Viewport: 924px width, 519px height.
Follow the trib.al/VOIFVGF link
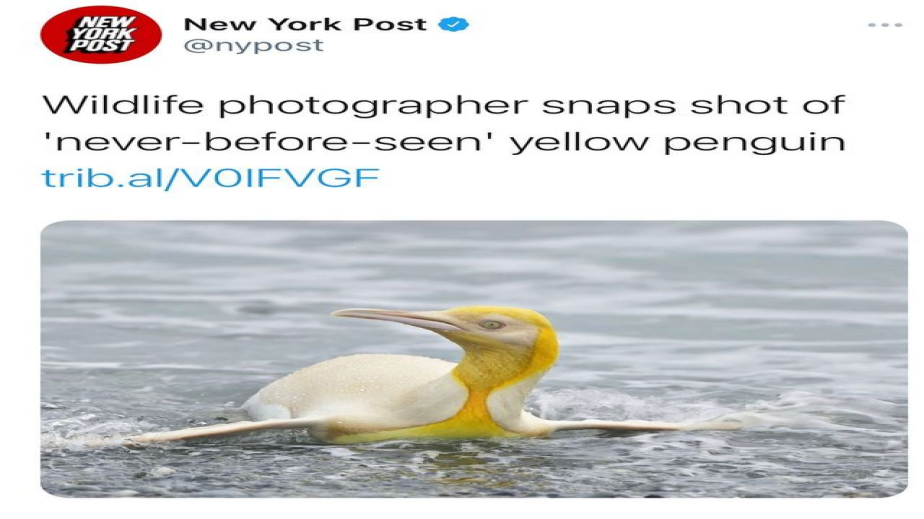coord(210,178)
